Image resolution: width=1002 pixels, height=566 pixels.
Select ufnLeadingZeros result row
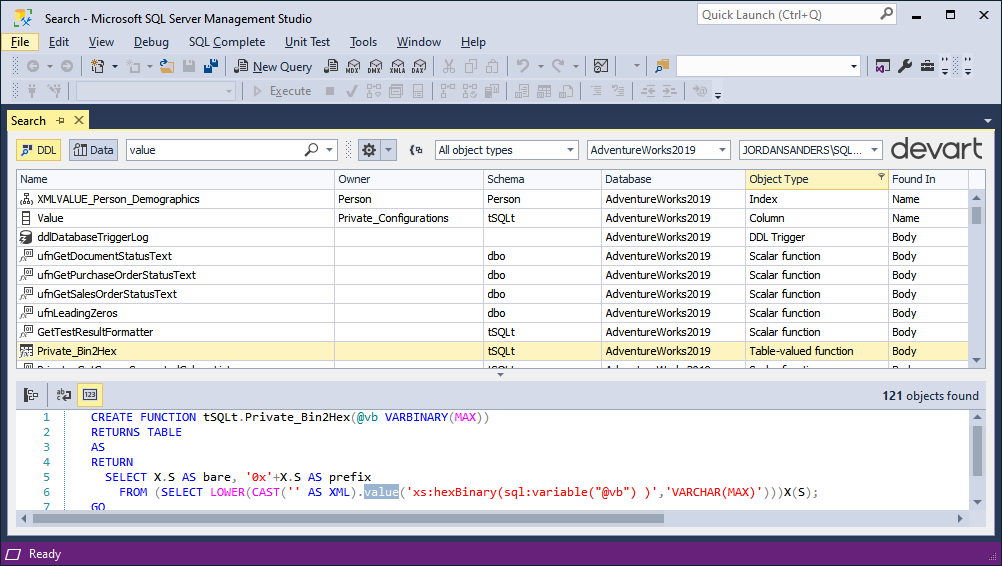click(x=492, y=313)
